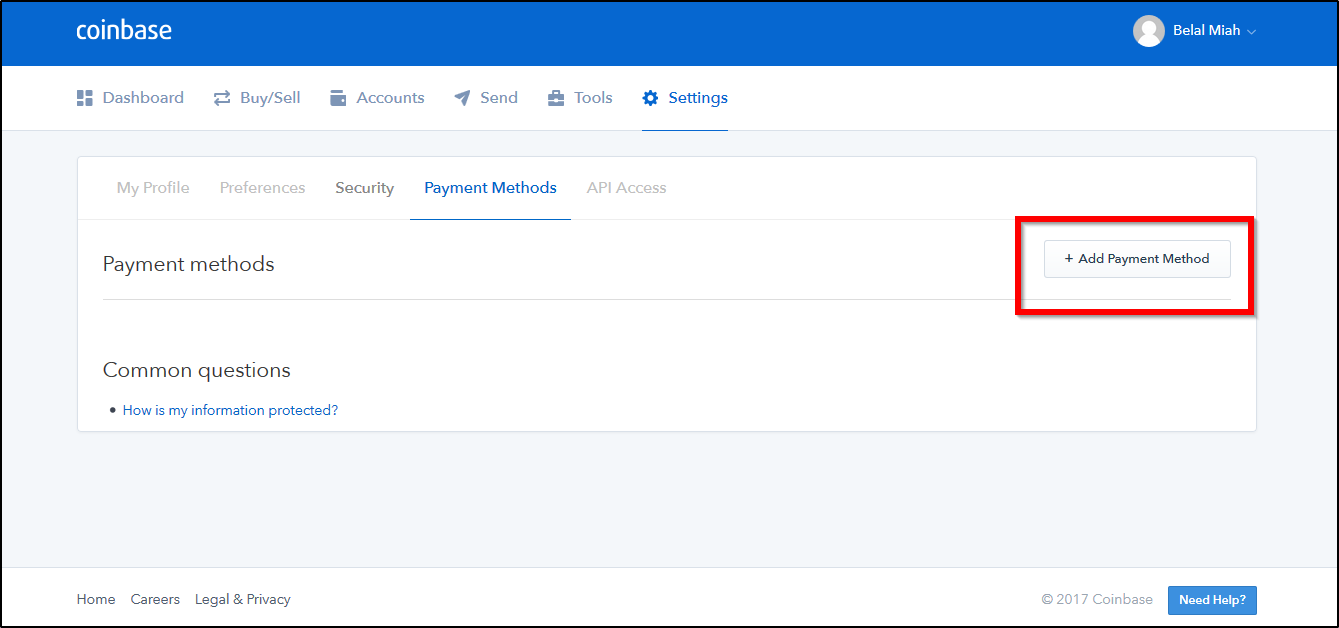Click the 'Payment methods' heading
This screenshot has width=1339, height=628.
click(188, 264)
